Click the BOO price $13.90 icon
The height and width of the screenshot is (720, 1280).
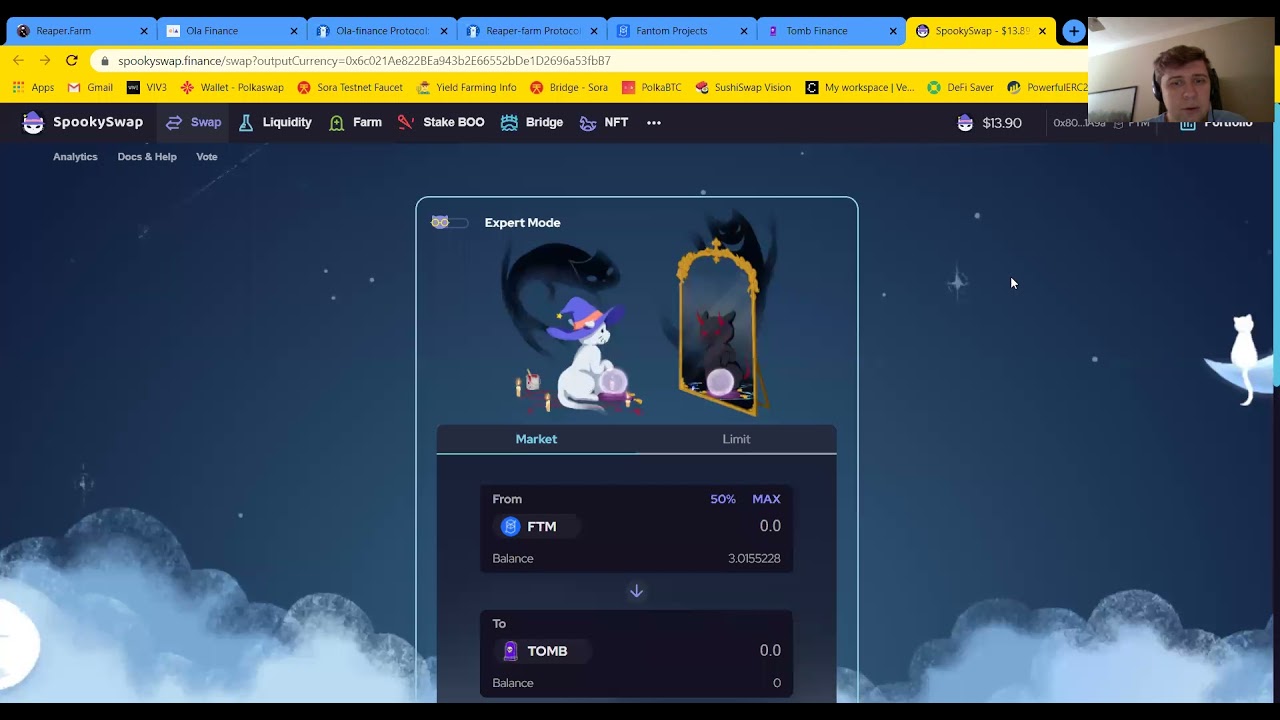coord(965,122)
